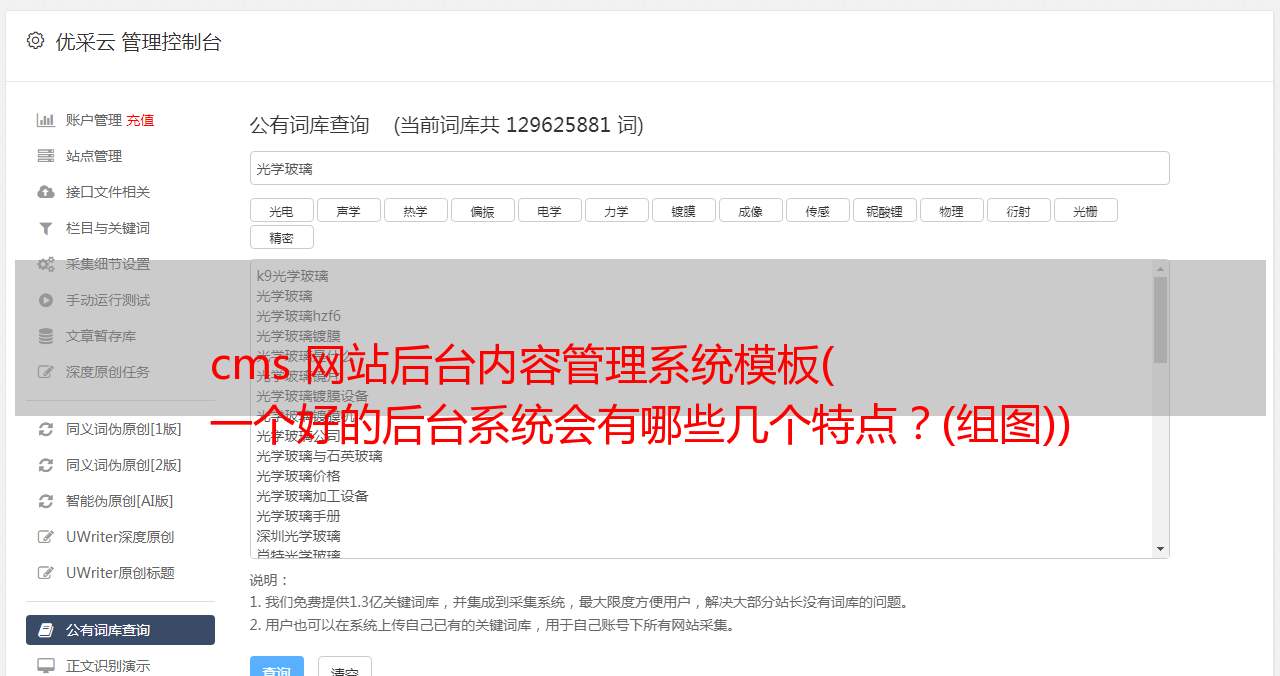
Task: Select the 站点管理 server icon
Action: point(46,156)
